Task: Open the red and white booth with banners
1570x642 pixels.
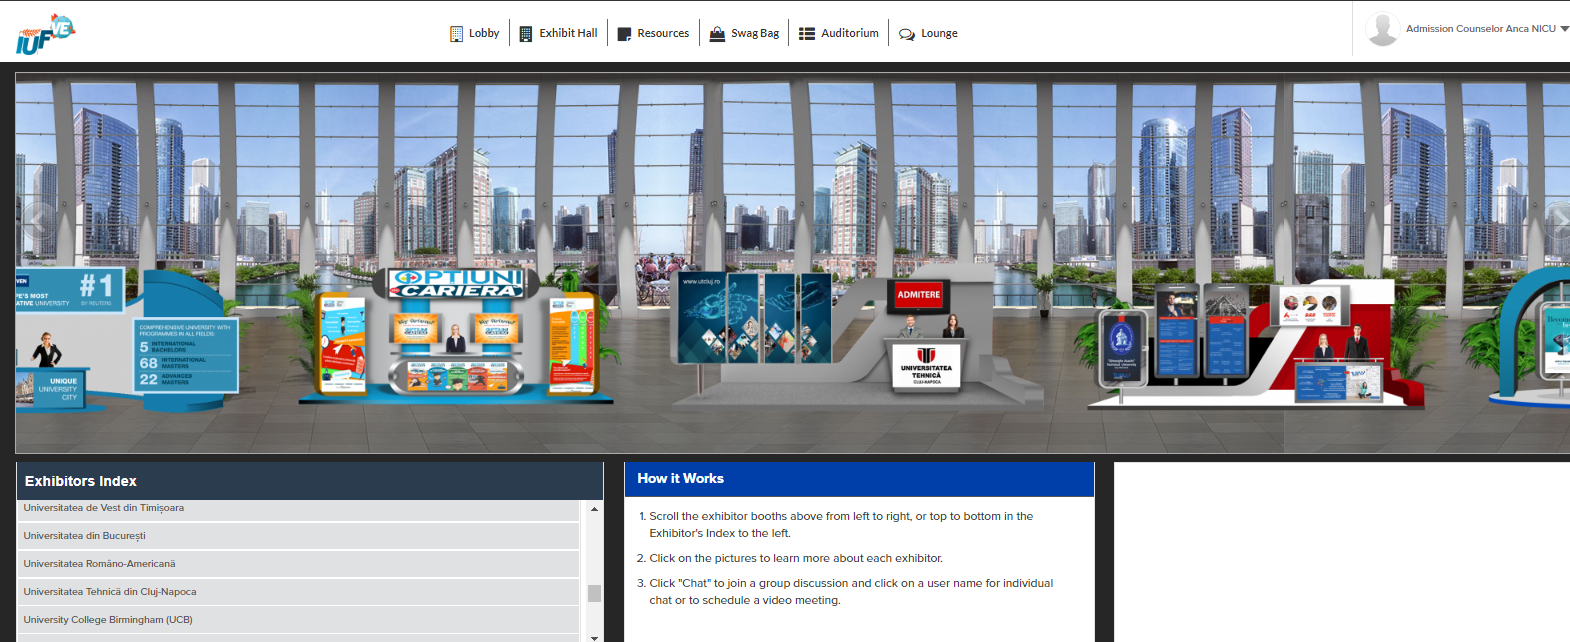Action: (x=1255, y=345)
